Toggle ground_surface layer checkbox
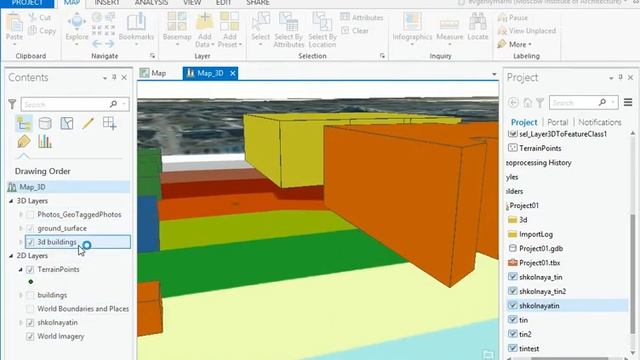Image resolution: width=640 pixels, height=360 pixels. point(30,228)
